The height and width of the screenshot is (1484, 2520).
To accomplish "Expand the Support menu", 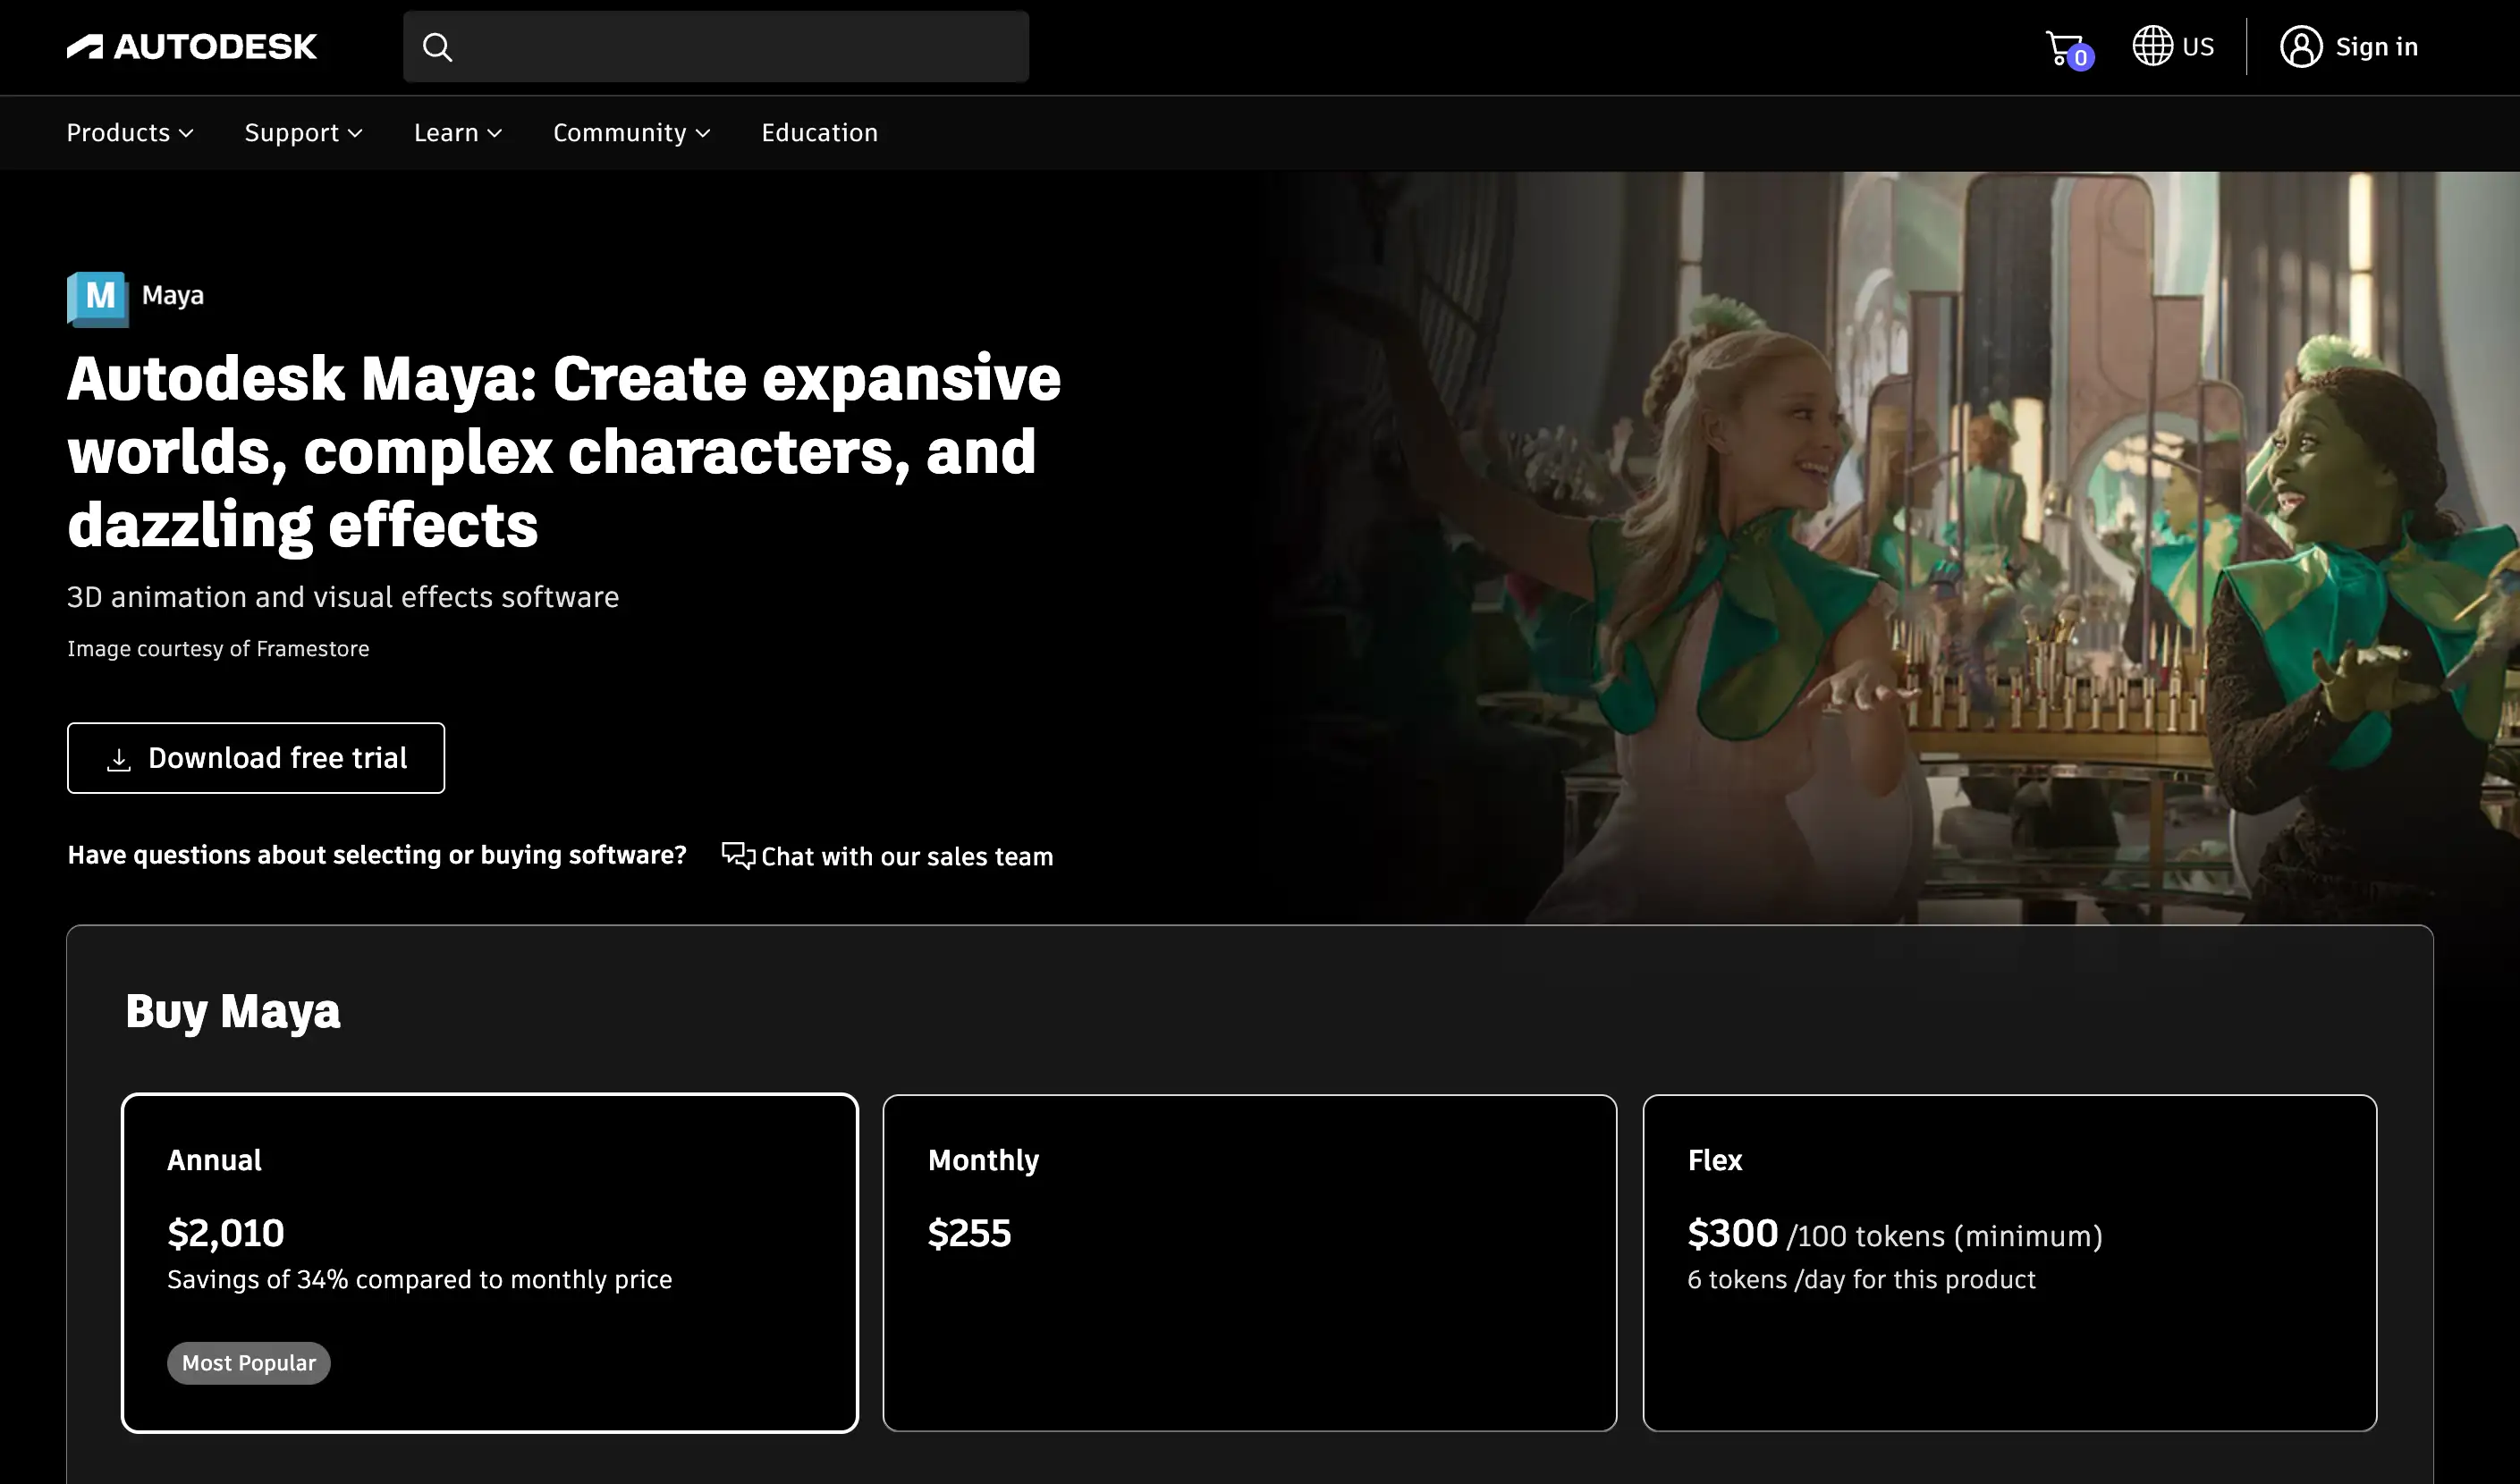I will click(304, 133).
